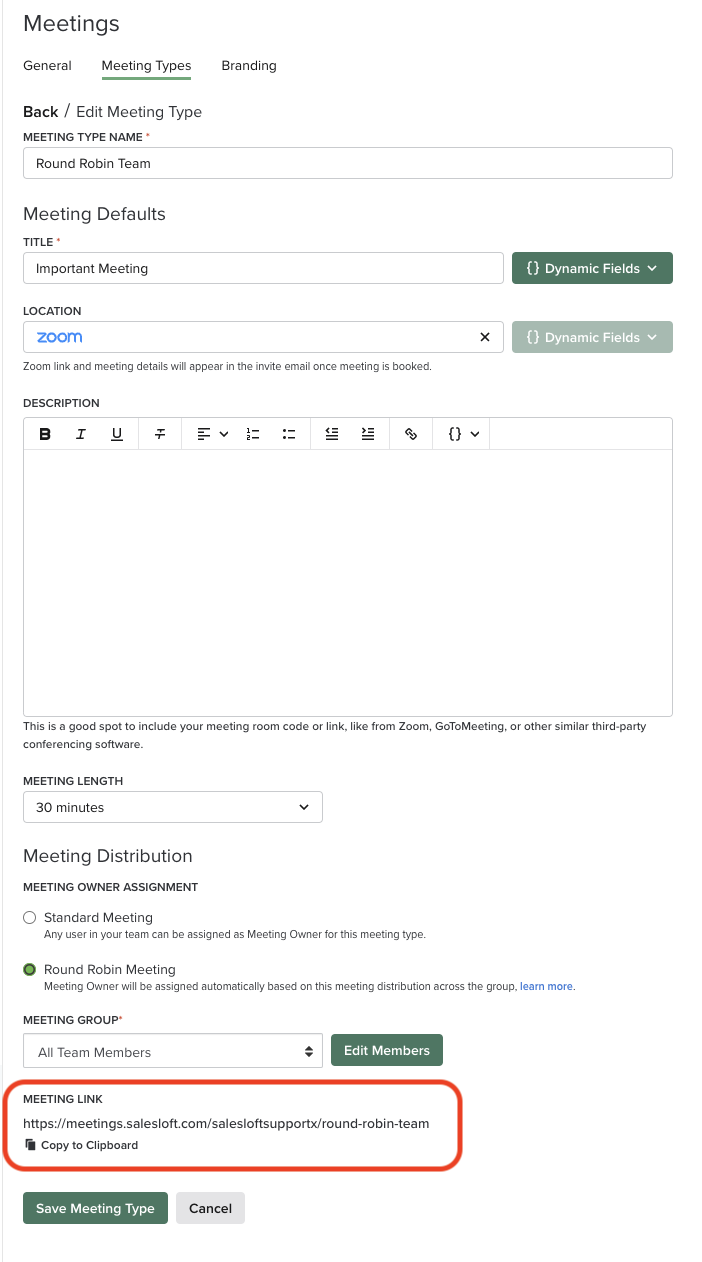Toggle bold formatting in description toolbar

(x=45, y=434)
